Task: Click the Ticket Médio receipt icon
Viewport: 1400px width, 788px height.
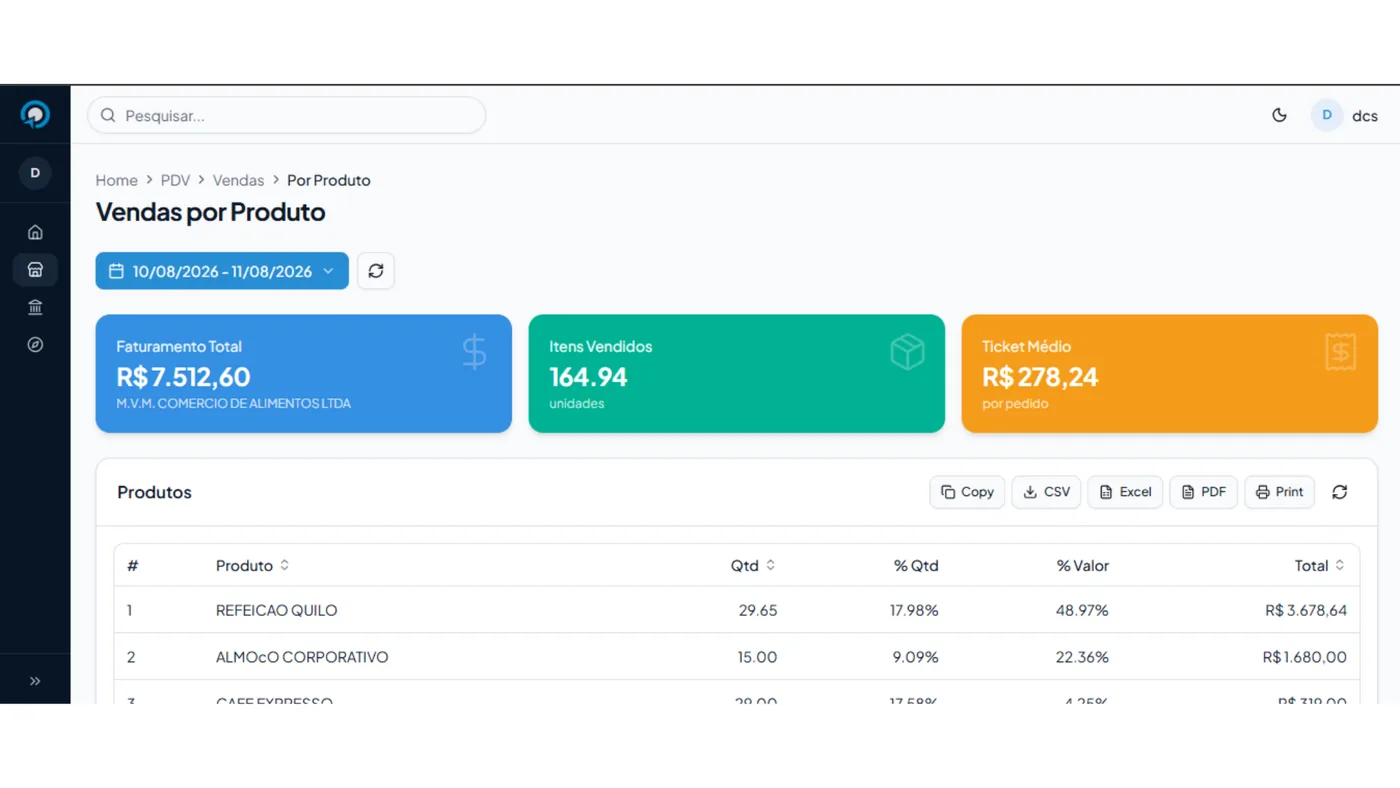Action: [x=1340, y=352]
